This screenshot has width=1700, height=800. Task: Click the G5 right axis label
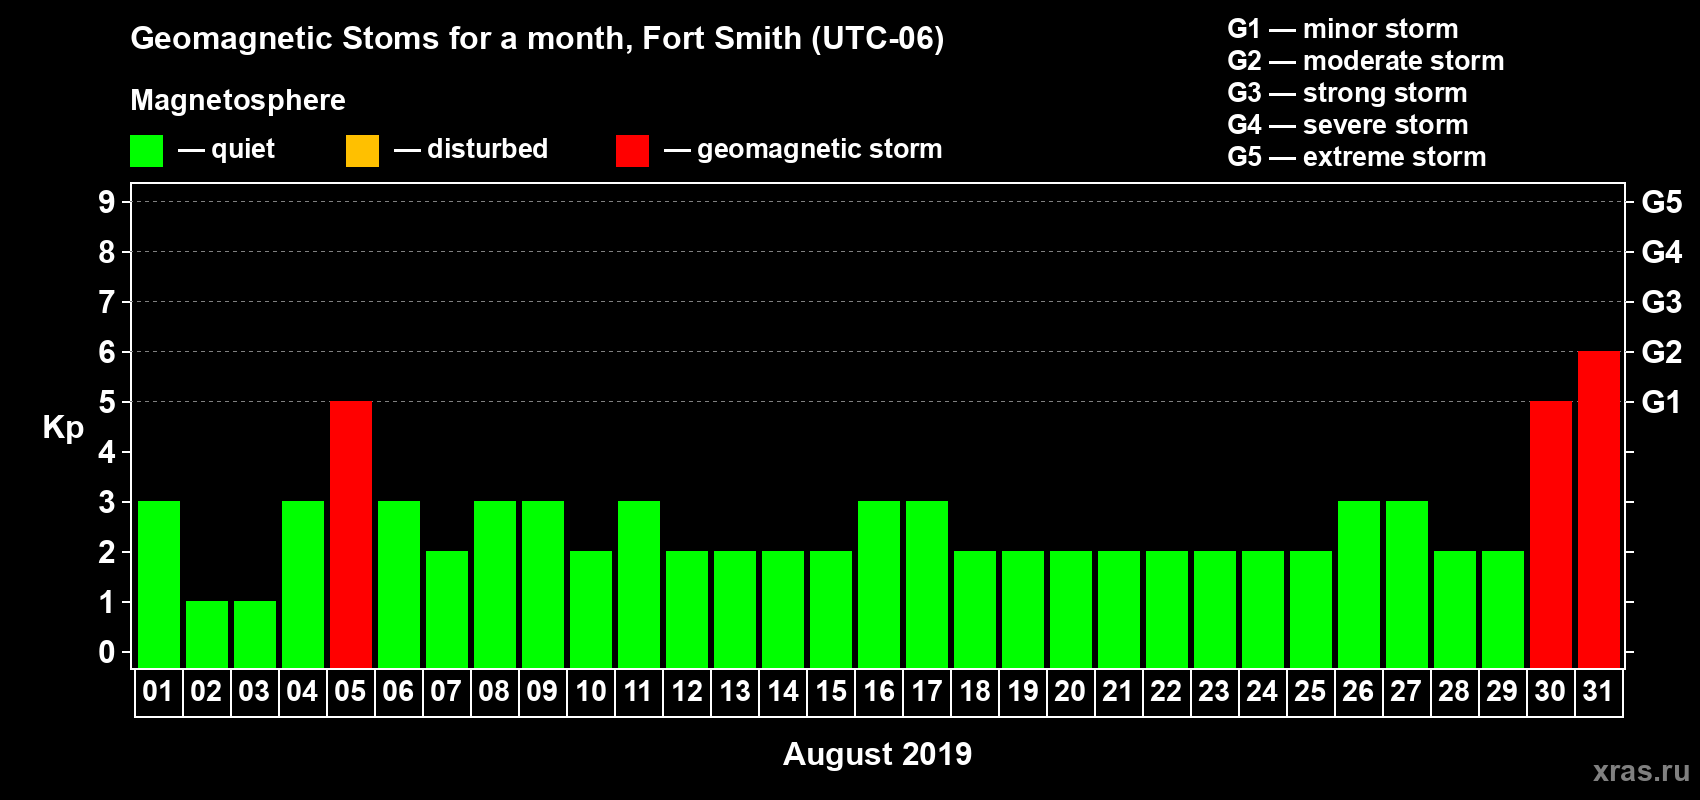click(x=1662, y=202)
